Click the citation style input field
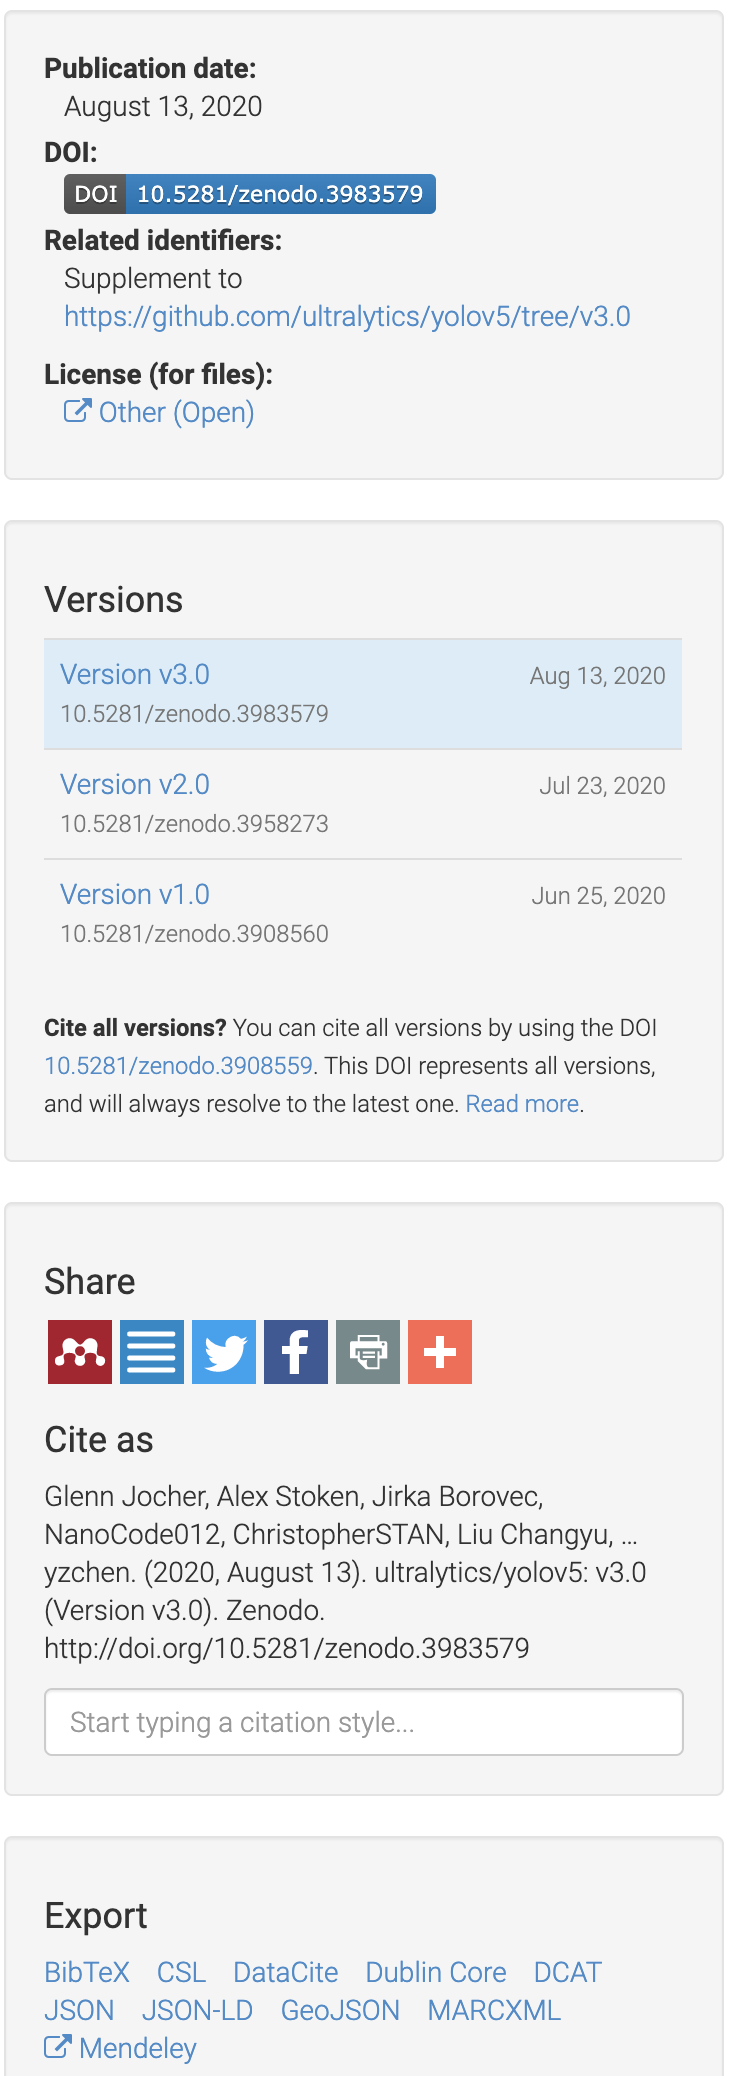Viewport: 734px width, 2076px height. 364,1722
